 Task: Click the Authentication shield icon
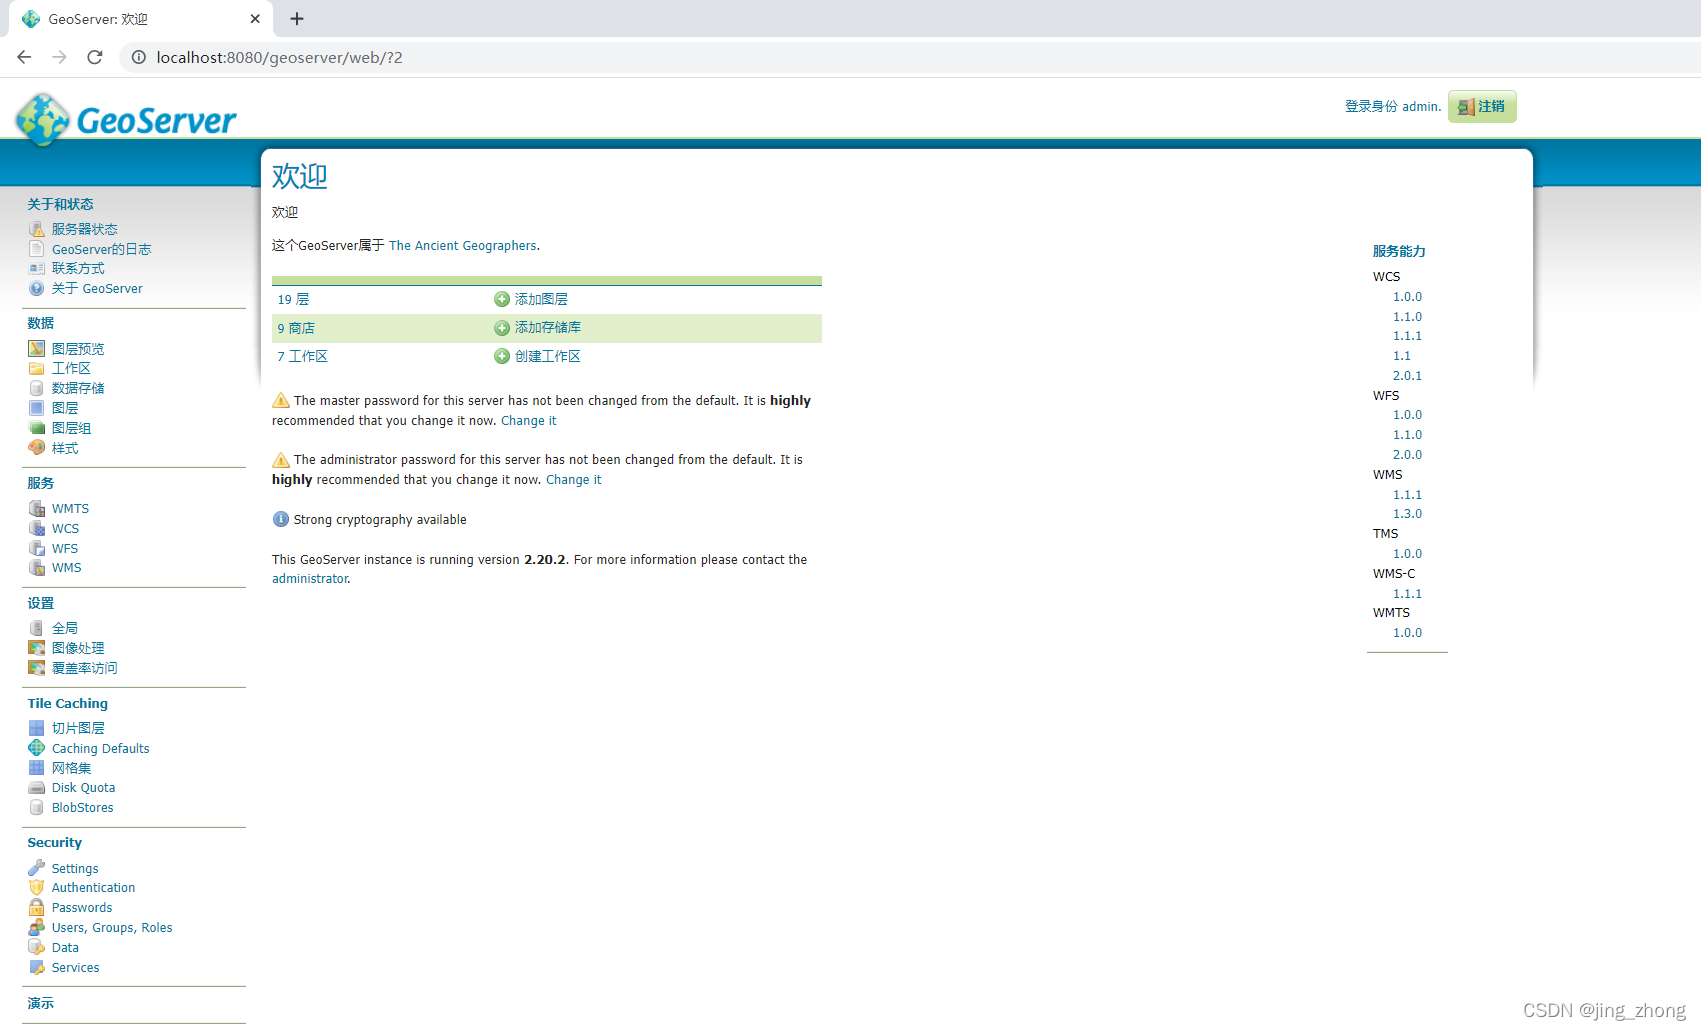(x=37, y=887)
